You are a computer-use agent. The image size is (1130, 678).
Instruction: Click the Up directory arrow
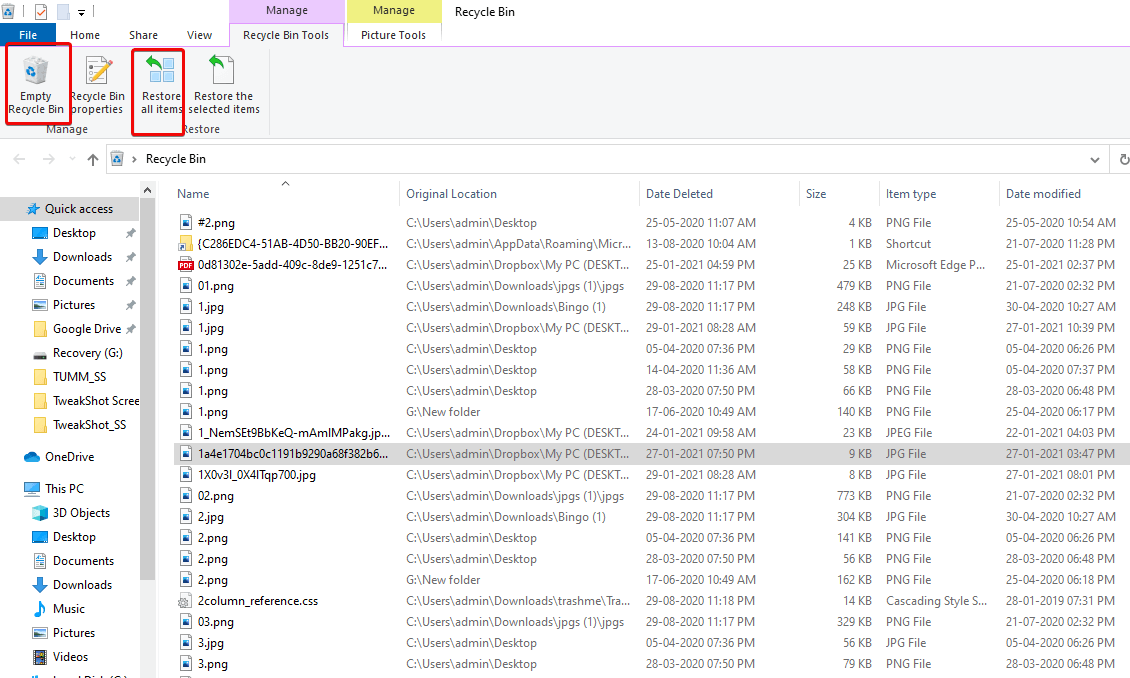93,160
